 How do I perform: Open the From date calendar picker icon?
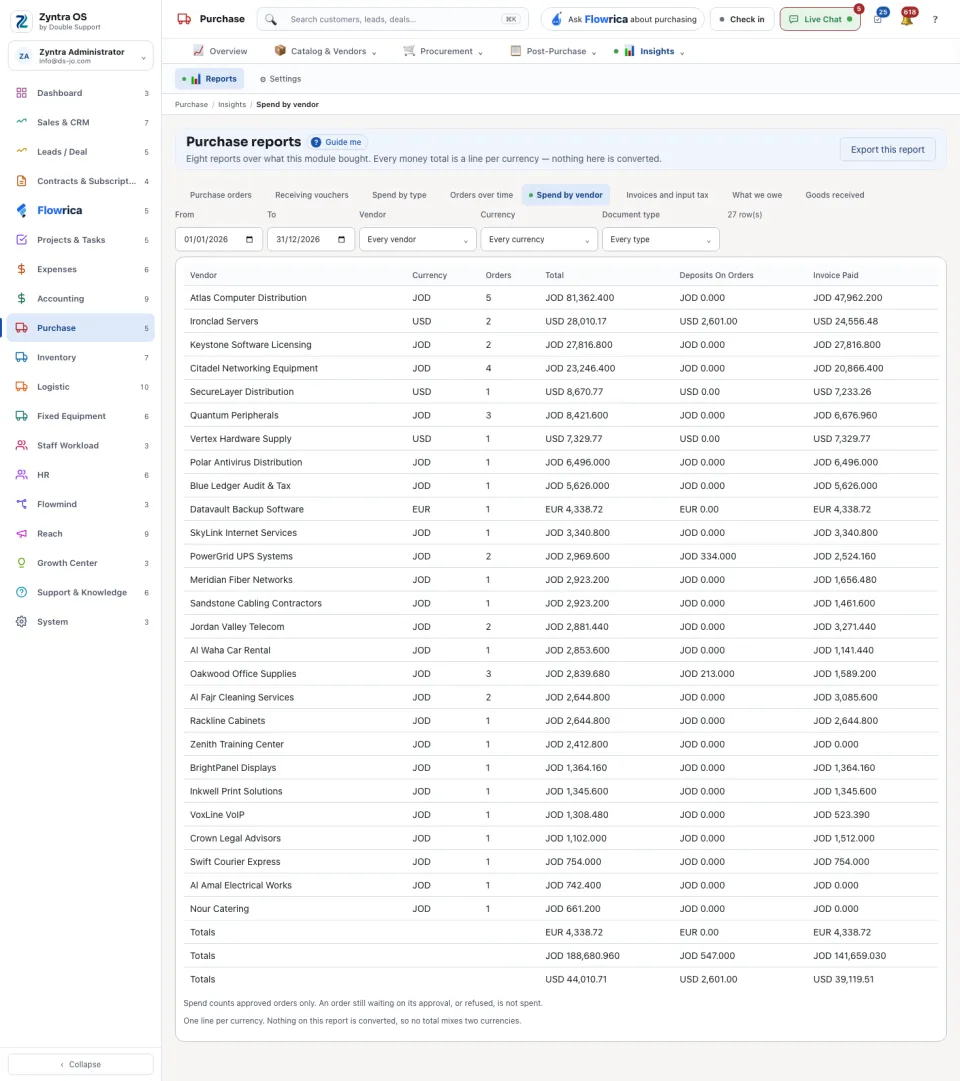[x=250, y=239]
